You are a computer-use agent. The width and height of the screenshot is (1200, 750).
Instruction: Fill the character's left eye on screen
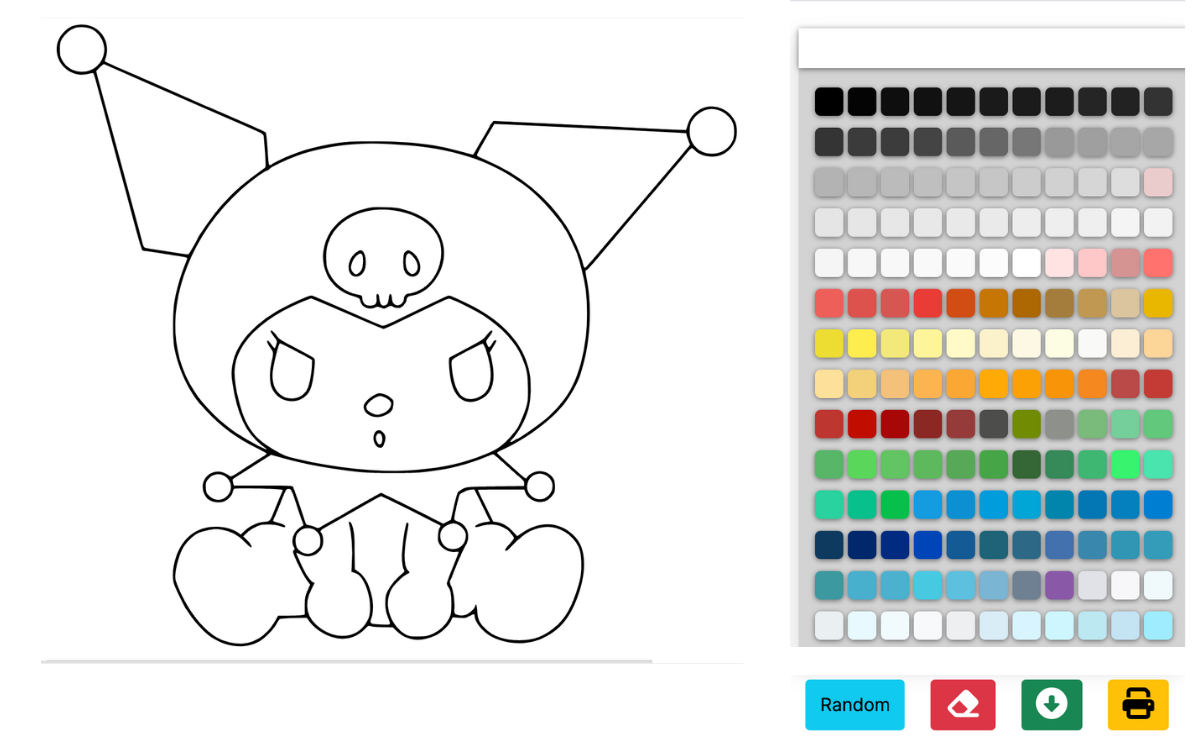pyautogui.click(x=291, y=374)
